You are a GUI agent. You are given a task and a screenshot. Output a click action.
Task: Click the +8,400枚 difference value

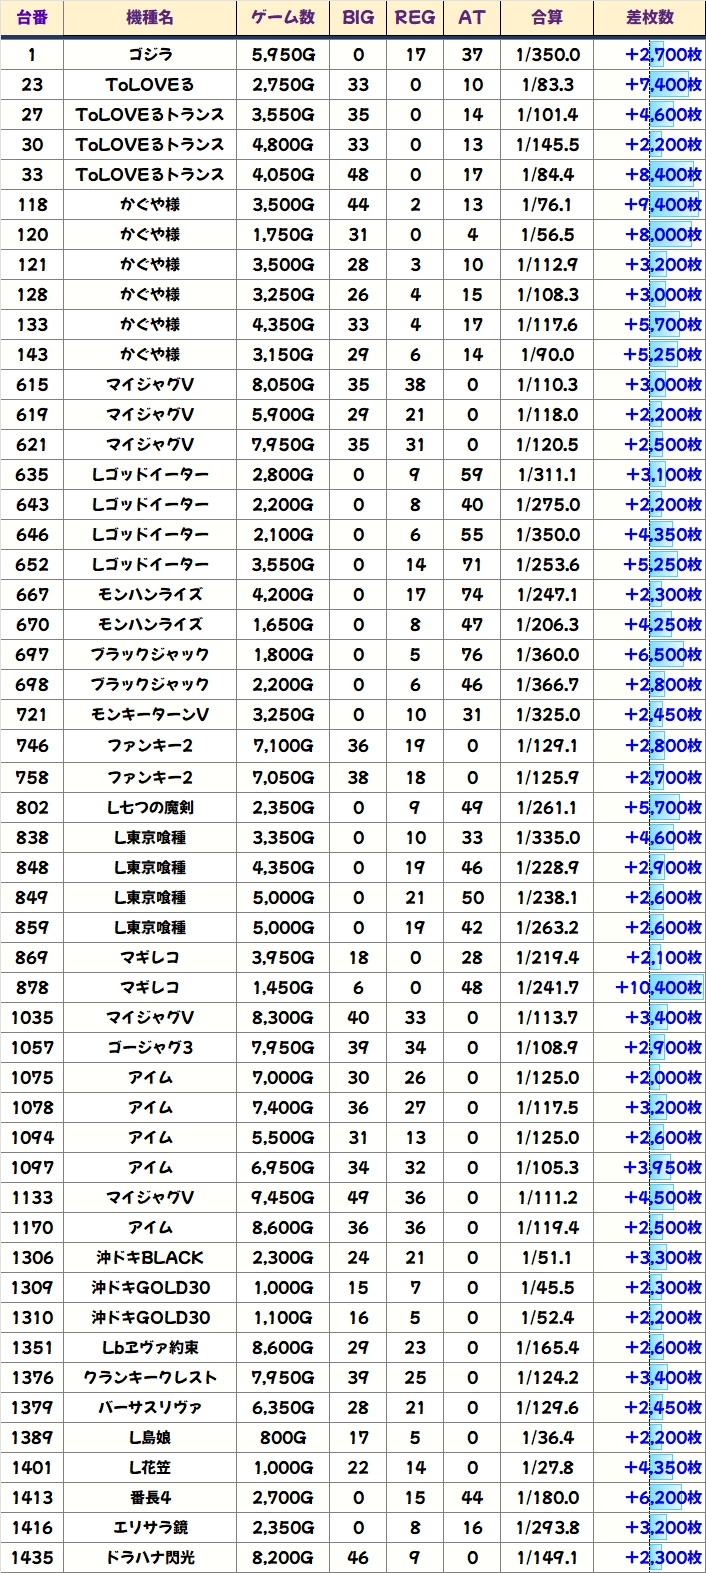point(650,175)
